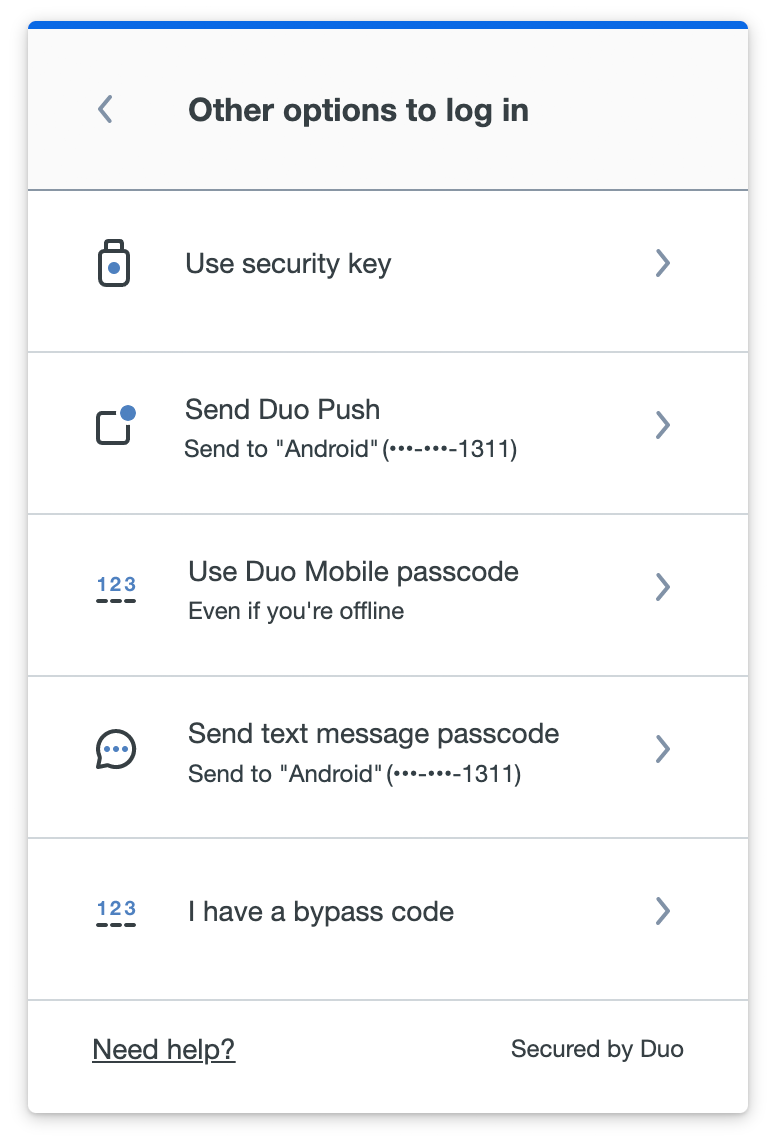Select the bypass code 123 icon
780x1139 pixels.
point(115,910)
